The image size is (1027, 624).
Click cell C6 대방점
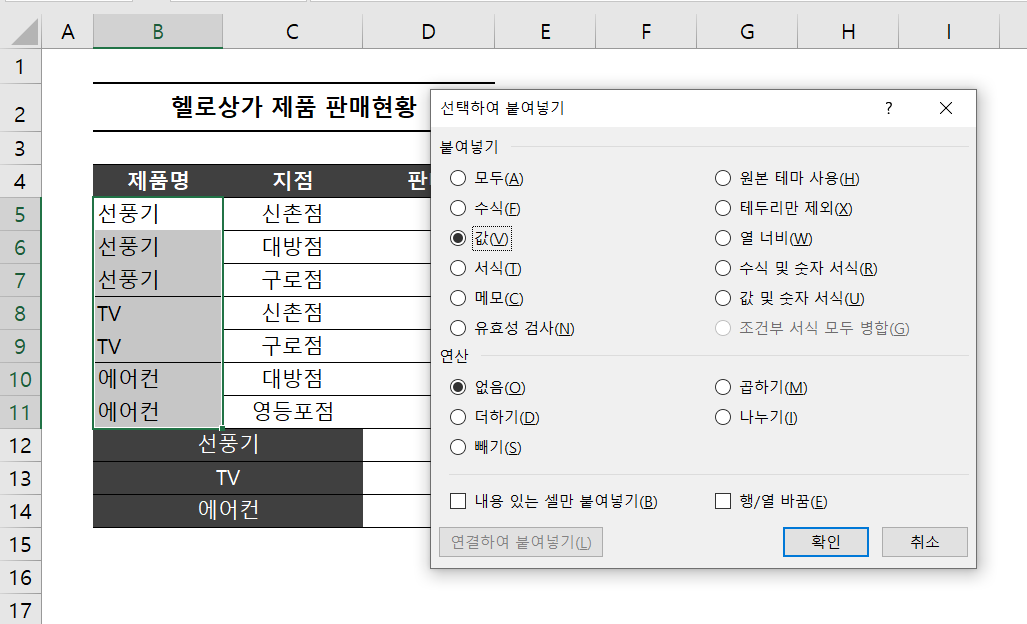[x=293, y=247]
